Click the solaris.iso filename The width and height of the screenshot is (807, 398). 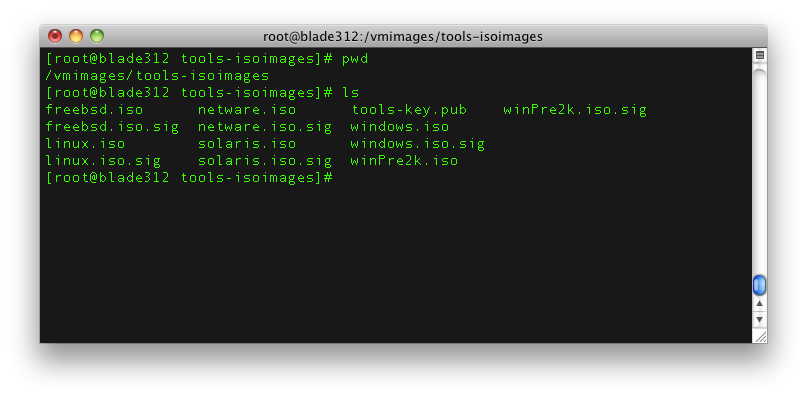[247, 144]
